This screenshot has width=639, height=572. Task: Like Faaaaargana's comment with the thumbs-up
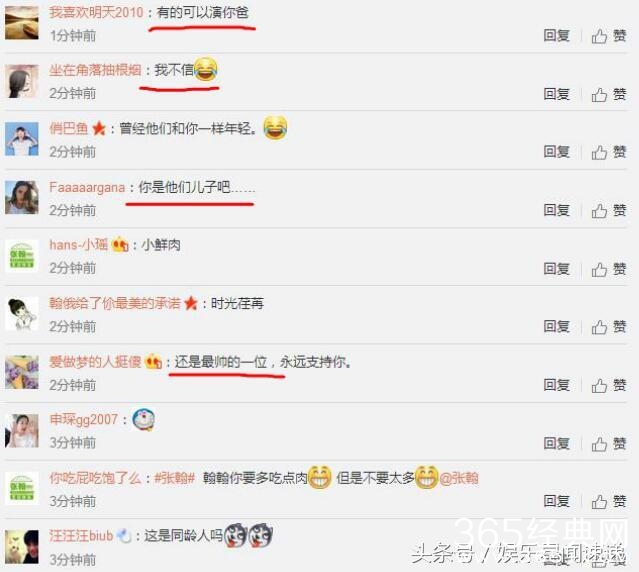pyautogui.click(x=609, y=211)
